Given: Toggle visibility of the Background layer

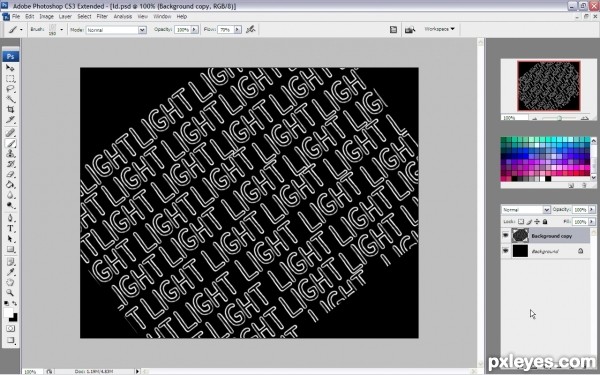Looking at the screenshot, I should pos(505,251).
